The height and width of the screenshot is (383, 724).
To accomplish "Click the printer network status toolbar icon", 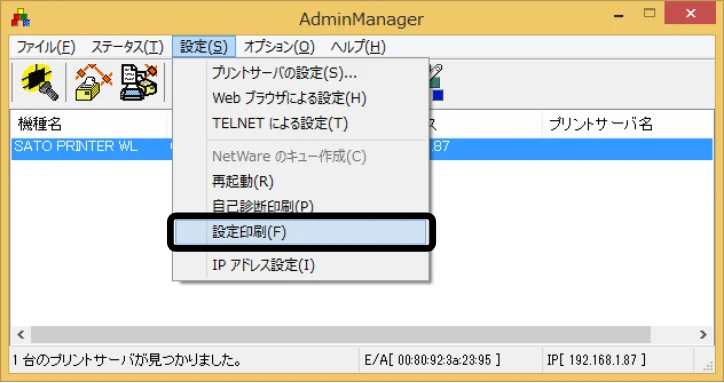I will click(94, 82).
